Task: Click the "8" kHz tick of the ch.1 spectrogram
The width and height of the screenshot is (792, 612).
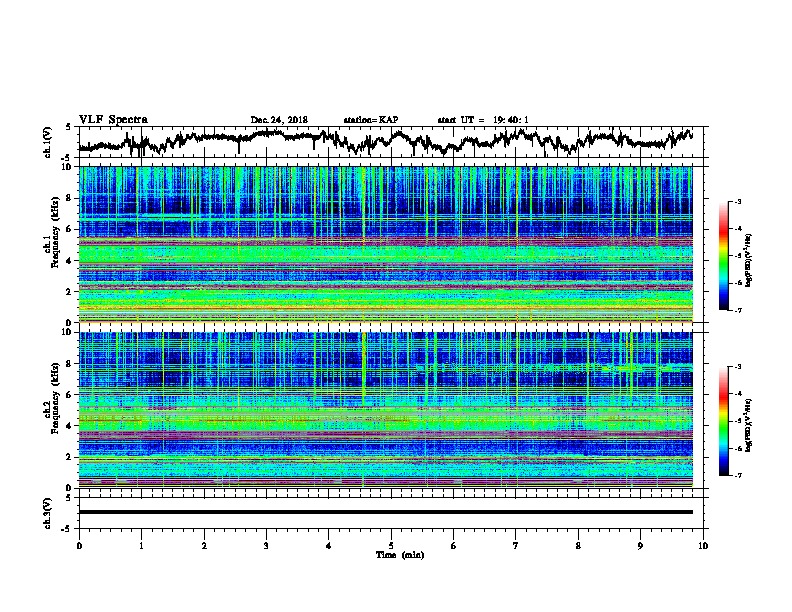Action: click(x=70, y=198)
